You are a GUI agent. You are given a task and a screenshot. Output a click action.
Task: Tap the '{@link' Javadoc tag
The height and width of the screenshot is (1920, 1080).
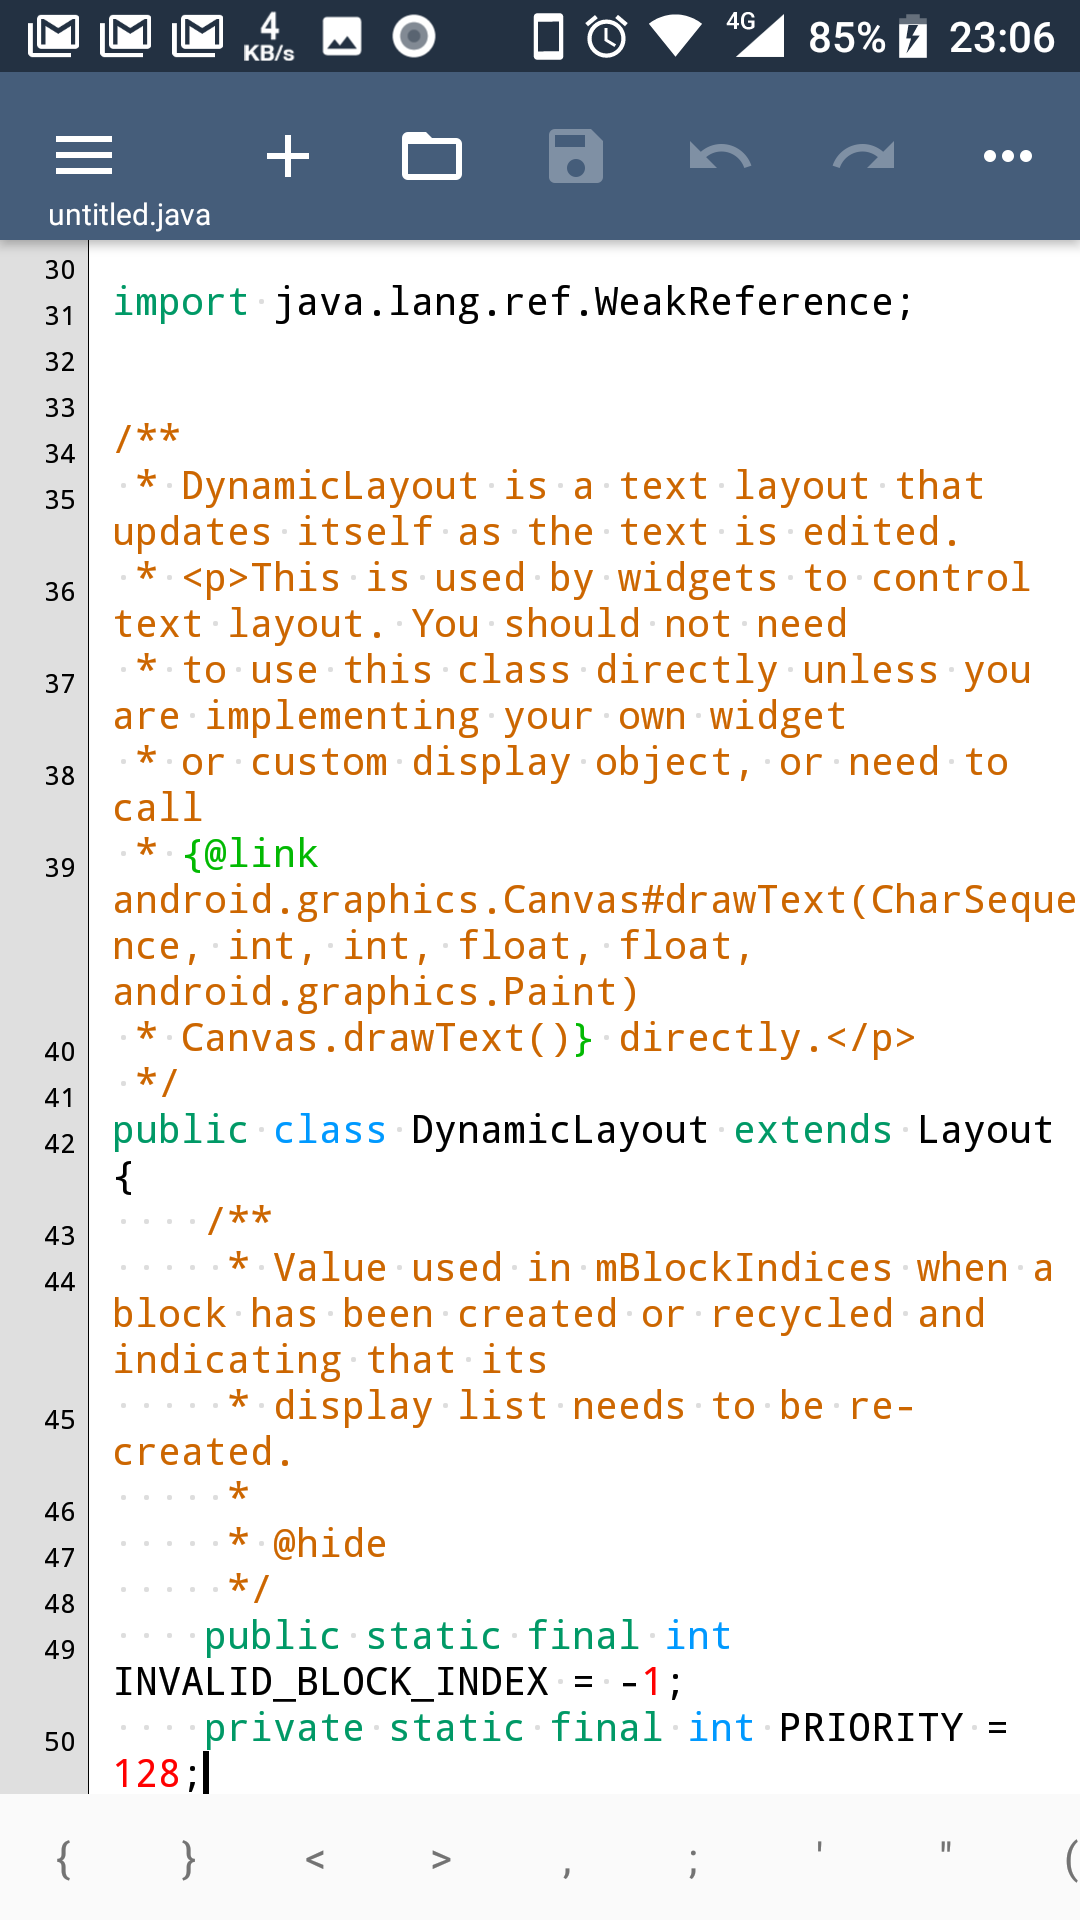(x=250, y=854)
